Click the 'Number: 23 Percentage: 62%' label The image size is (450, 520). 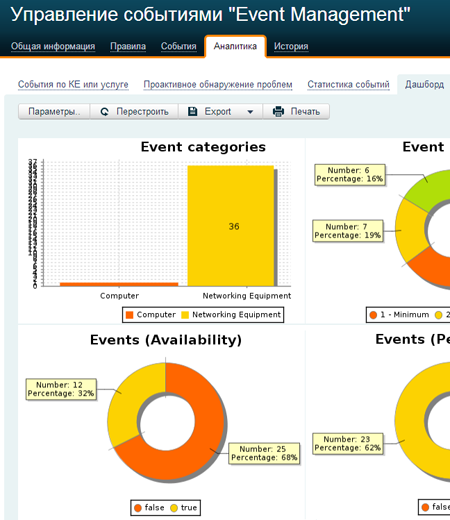[348, 444]
